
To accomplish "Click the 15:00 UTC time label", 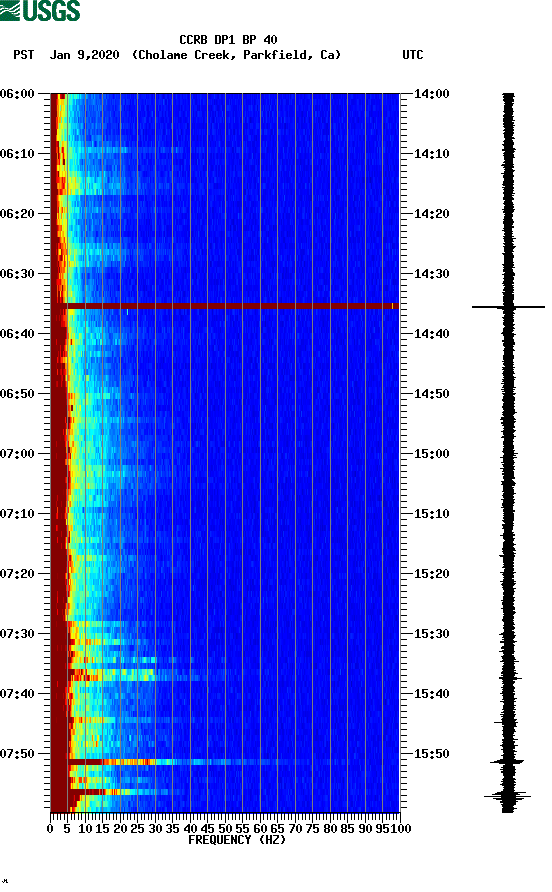I will 432,454.
